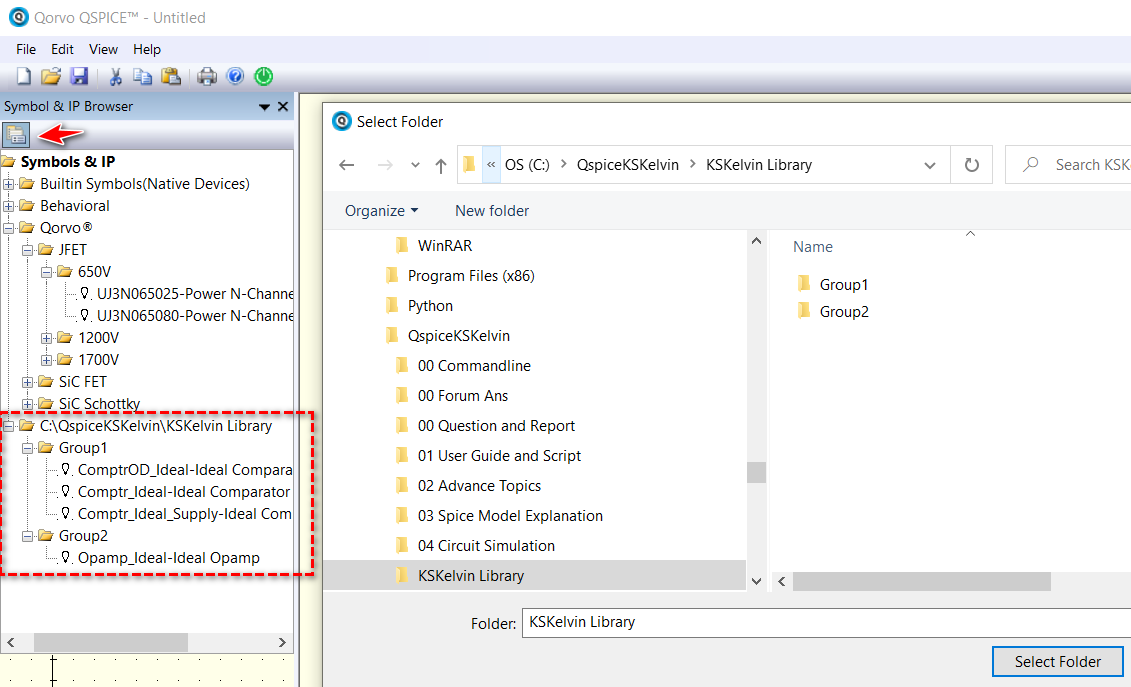Image resolution: width=1131 pixels, height=687 pixels.
Task: Open the Edit menu
Action: tap(62, 49)
